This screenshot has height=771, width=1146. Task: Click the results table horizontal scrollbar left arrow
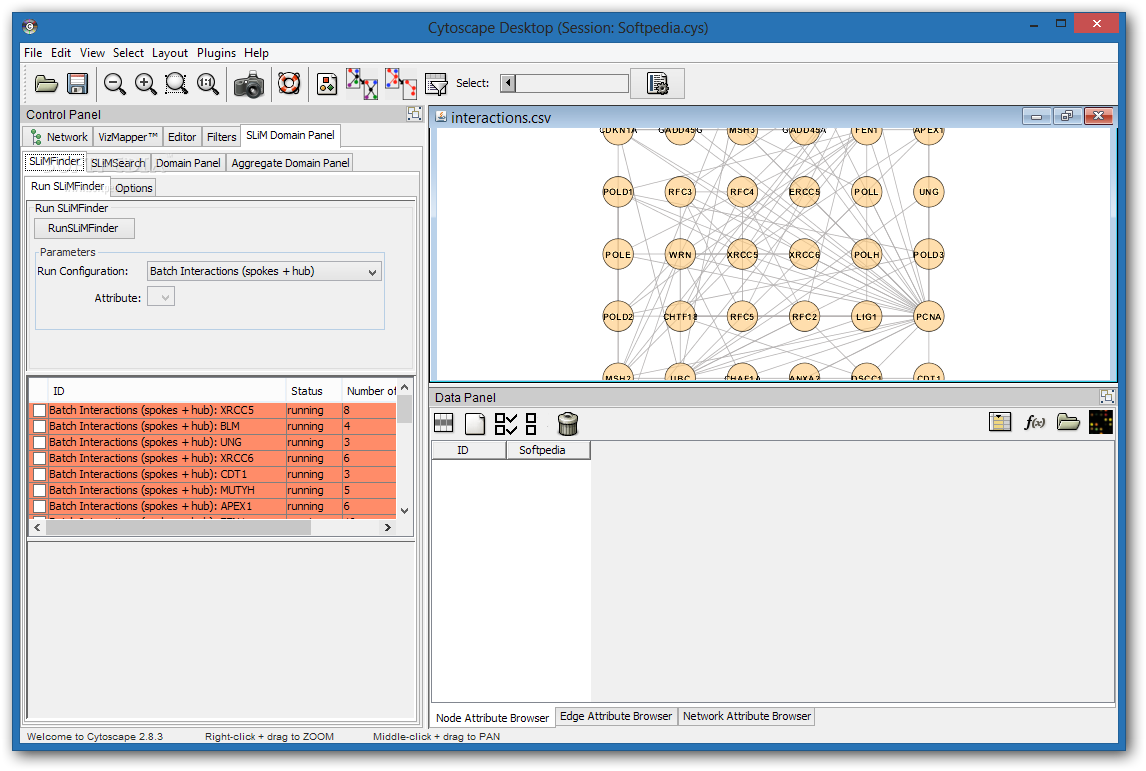click(x=37, y=527)
